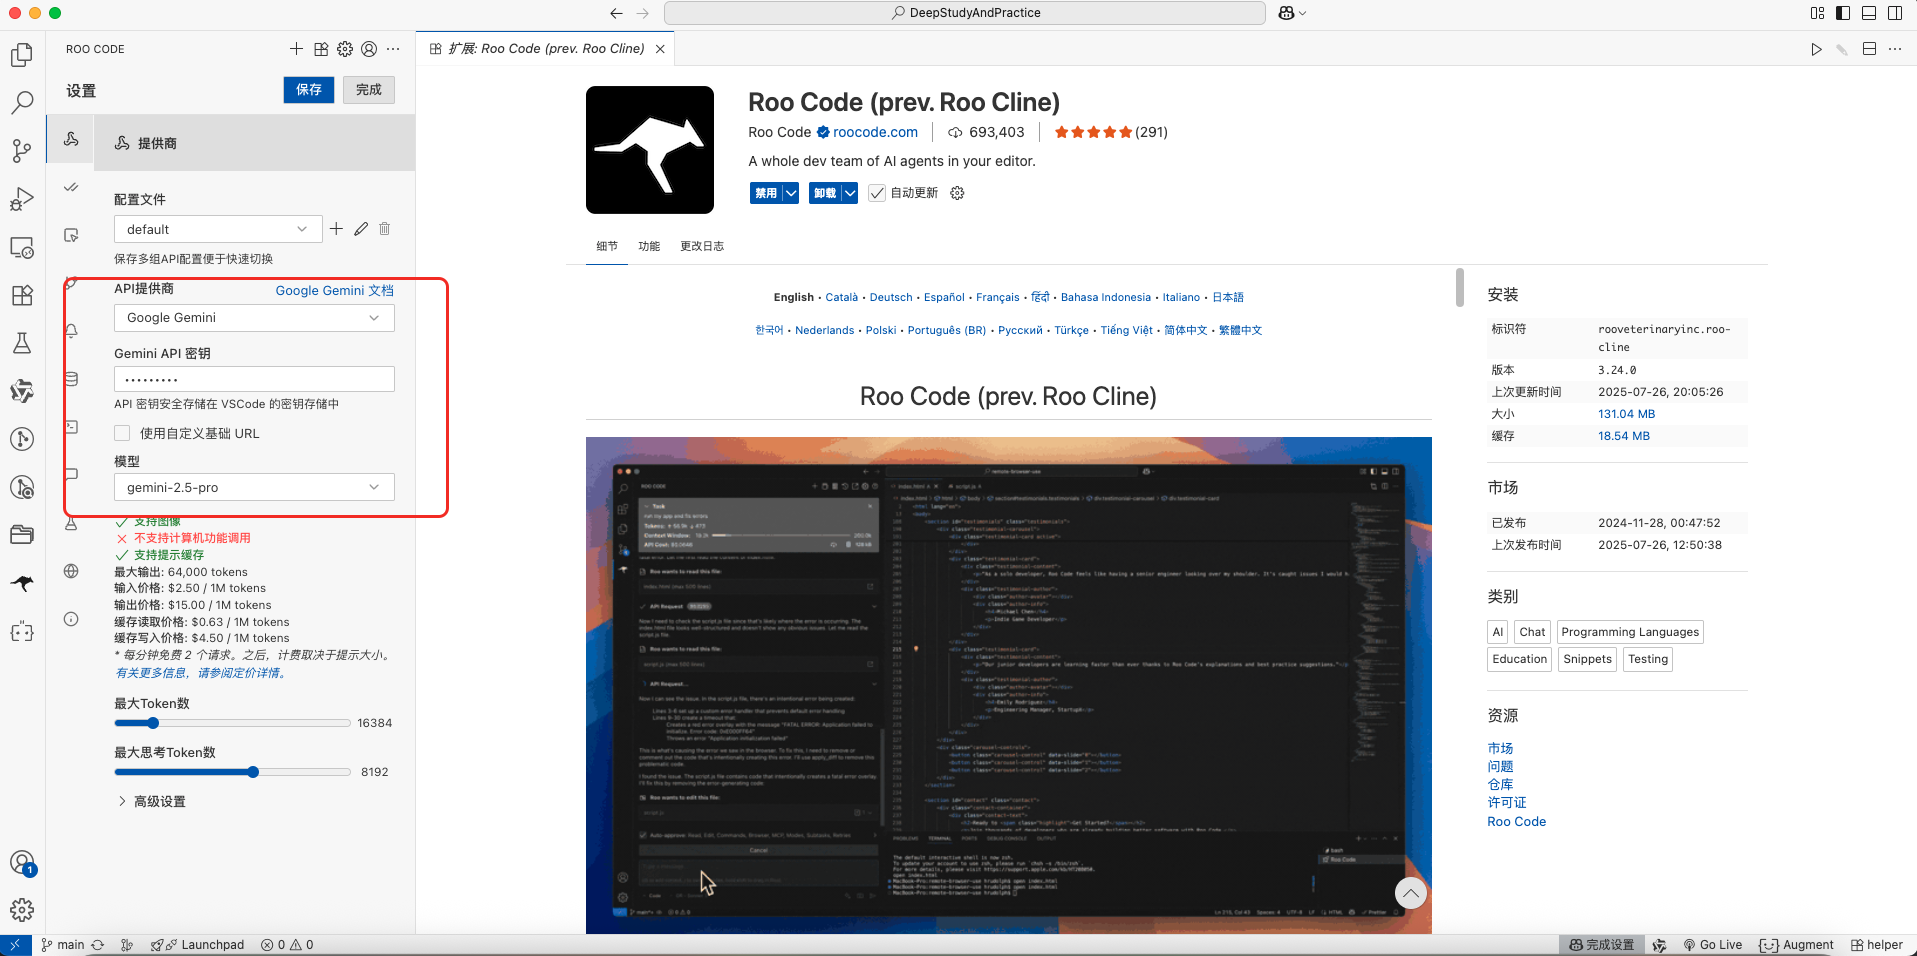
Task: Open the Programming Languages category tag
Action: pyautogui.click(x=1630, y=632)
